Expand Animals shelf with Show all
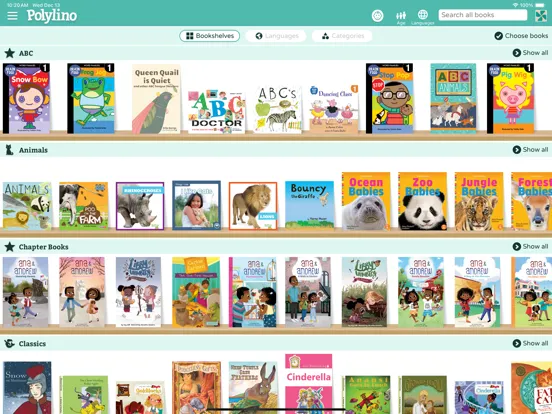The height and width of the screenshot is (414, 552). point(530,150)
